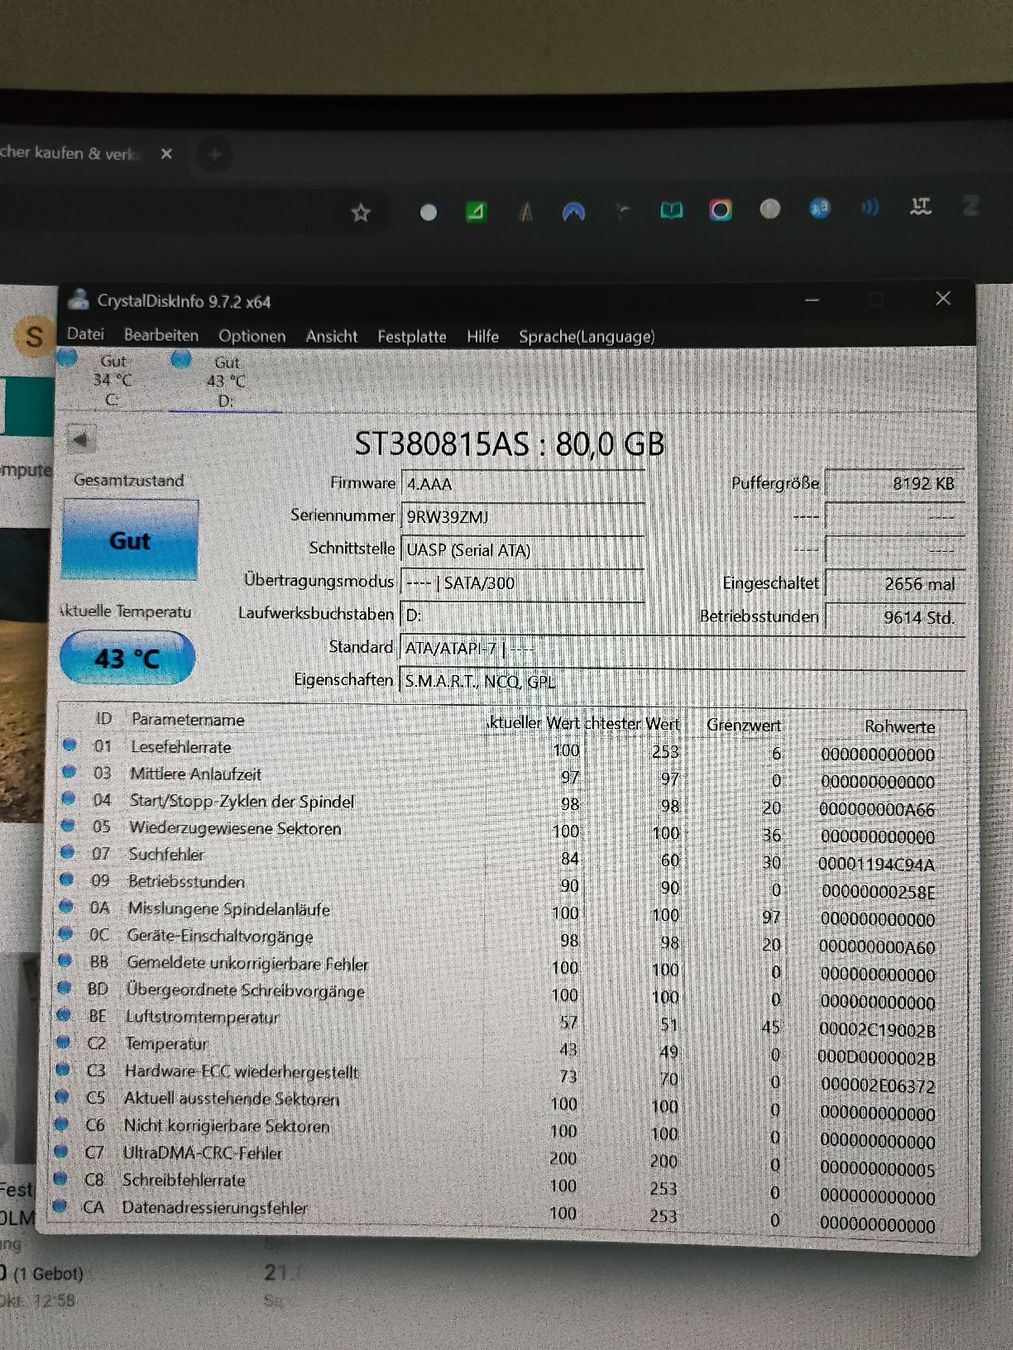Click status dot of Datenadressierungsfehler row
This screenshot has width=1013, height=1350.
[x=60, y=1206]
